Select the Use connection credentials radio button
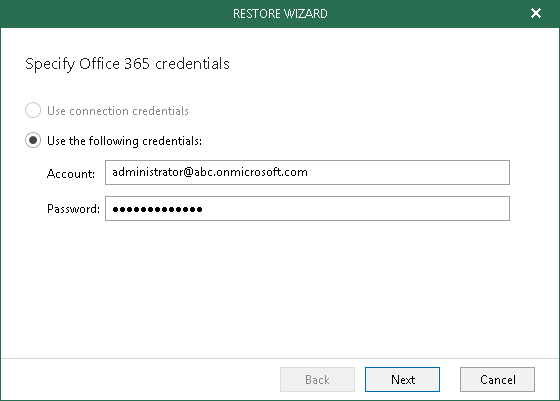 coord(33,110)
